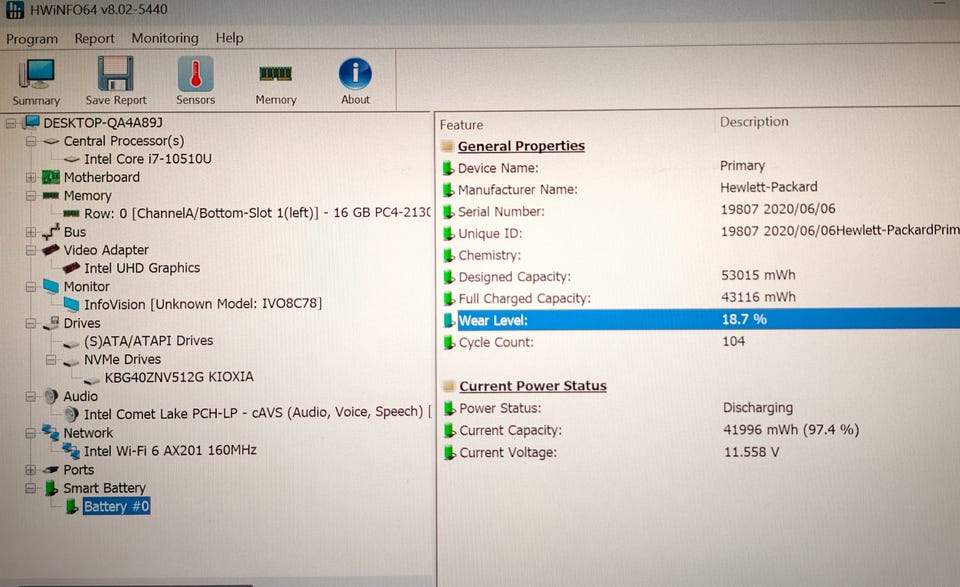
Task: Click the Bus tree node icon
Action: click(x=50, y=232)
